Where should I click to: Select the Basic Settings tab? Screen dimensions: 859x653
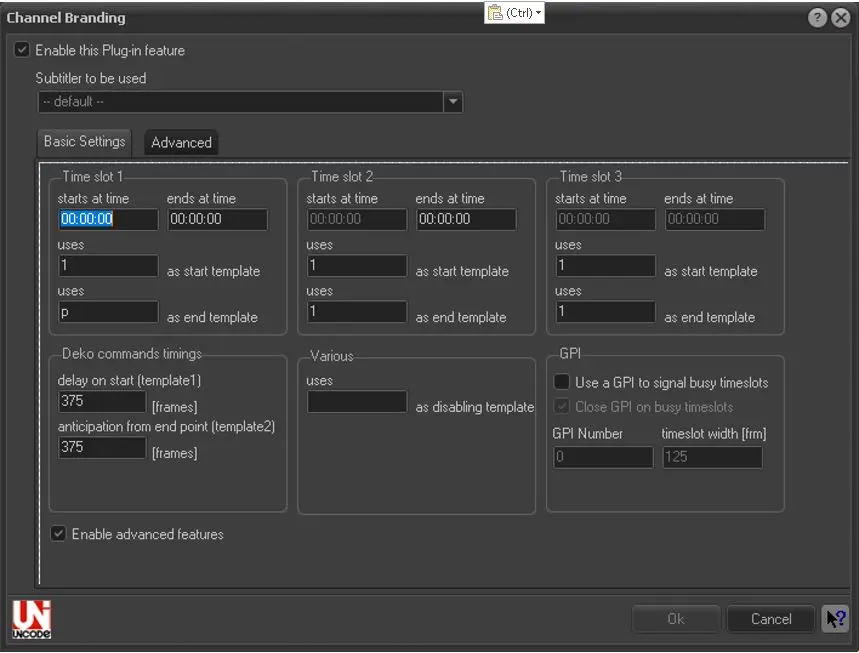coord(85,141)
